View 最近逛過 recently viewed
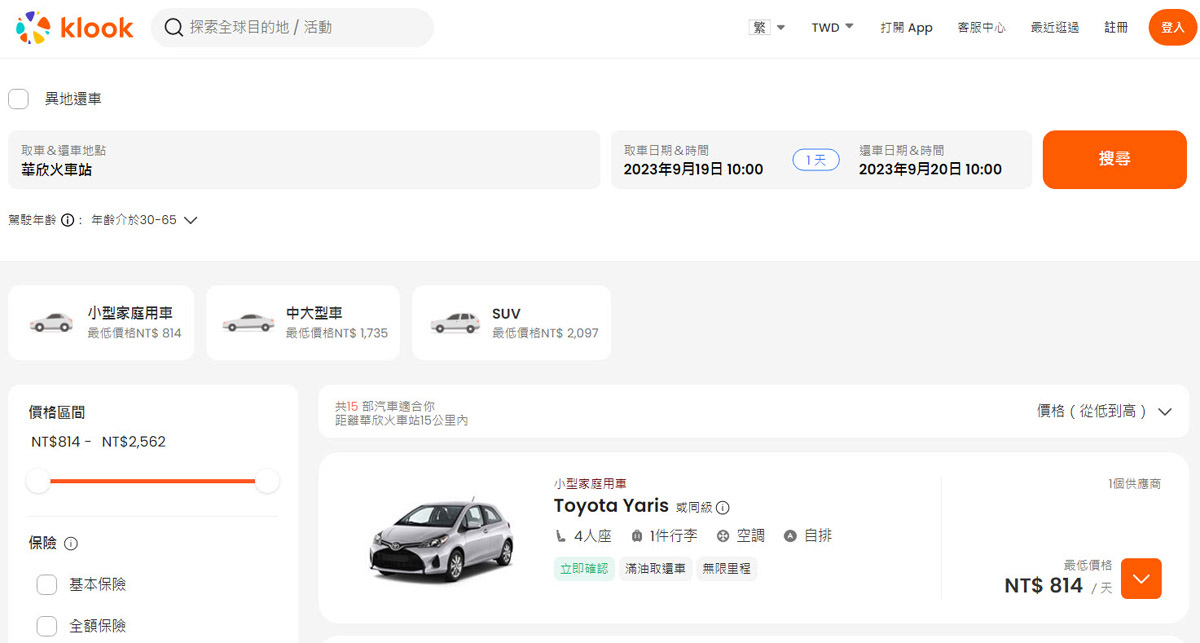1200x643 pixels. [x=1055, y=28]
